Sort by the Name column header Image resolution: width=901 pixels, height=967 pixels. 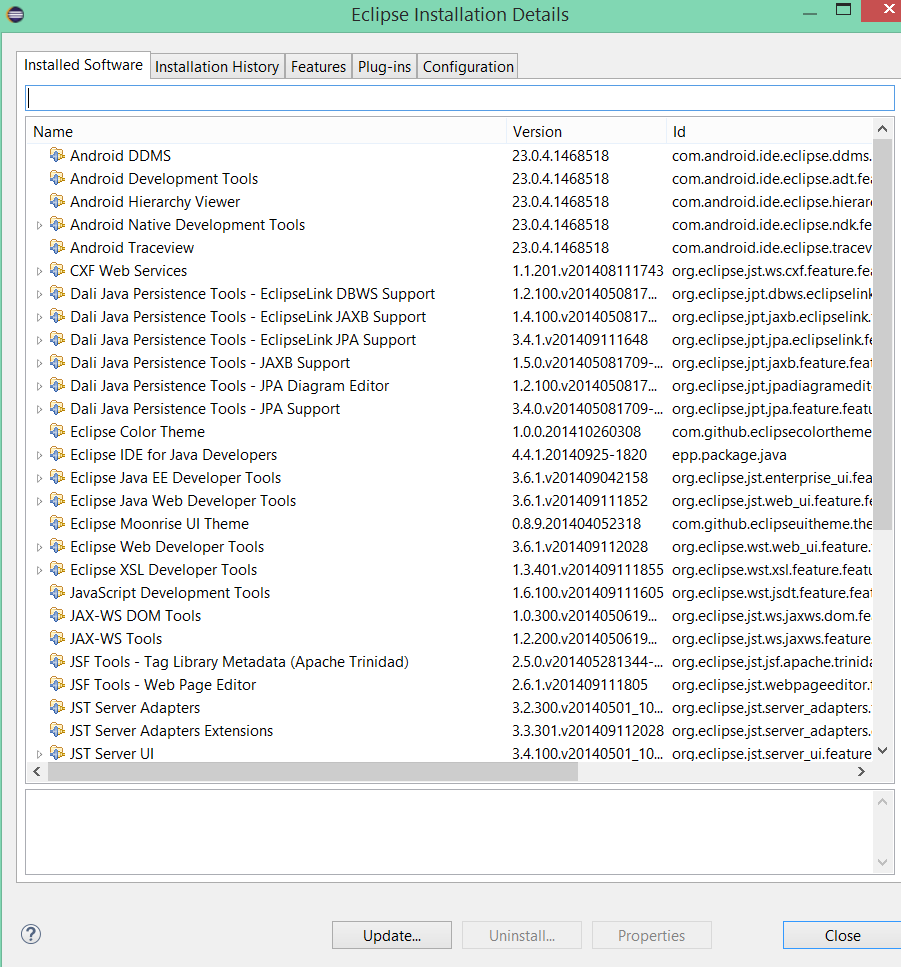coord(266,131)
